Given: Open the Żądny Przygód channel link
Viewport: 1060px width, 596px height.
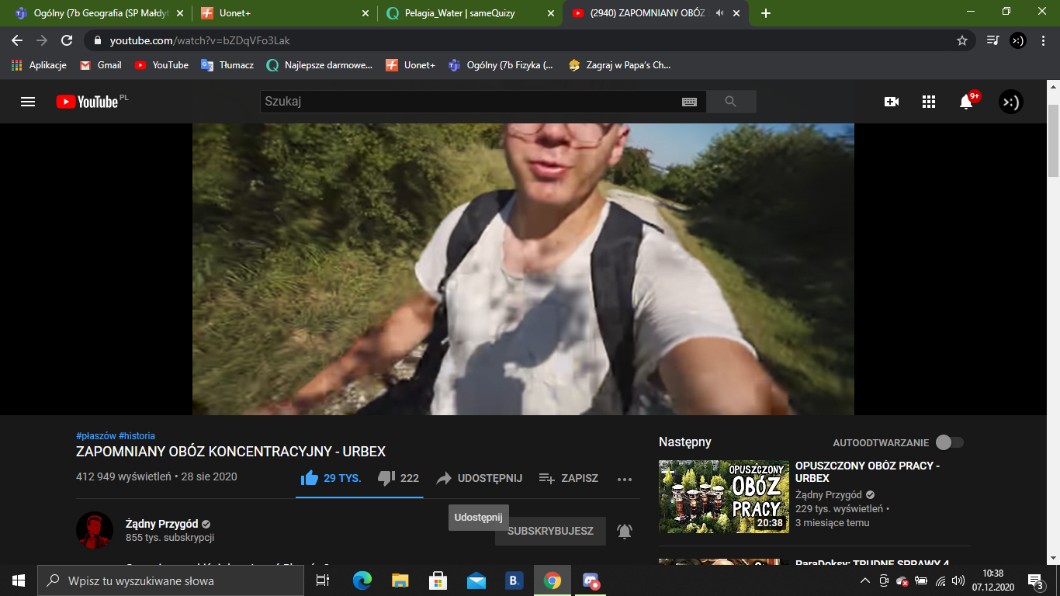Looking at the screenshot, I should click(161, 524).
